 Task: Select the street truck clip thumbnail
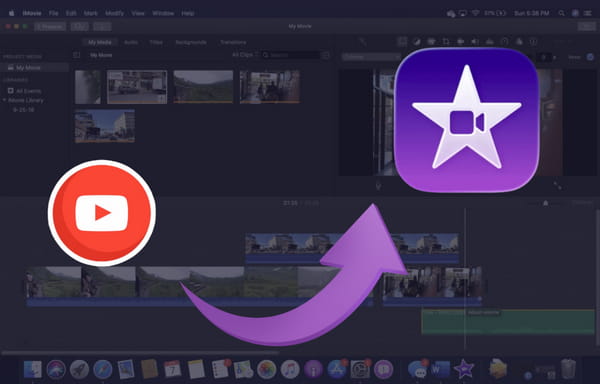pyautogui.click(x=137, y=87)
